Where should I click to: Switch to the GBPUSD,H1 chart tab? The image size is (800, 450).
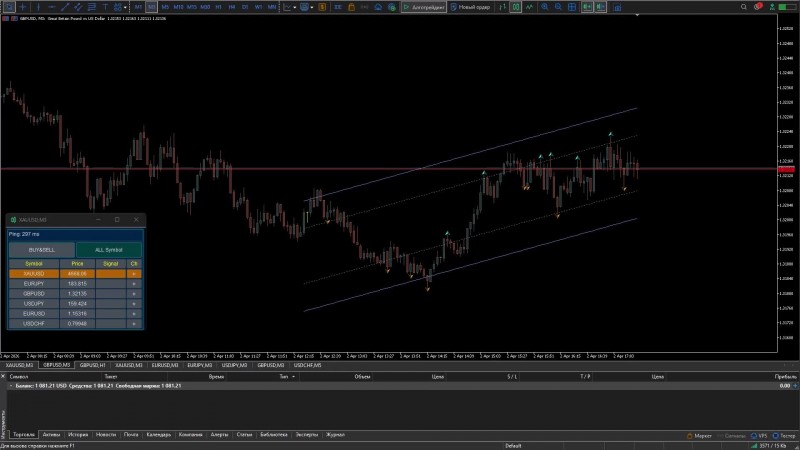click(92, 365)
